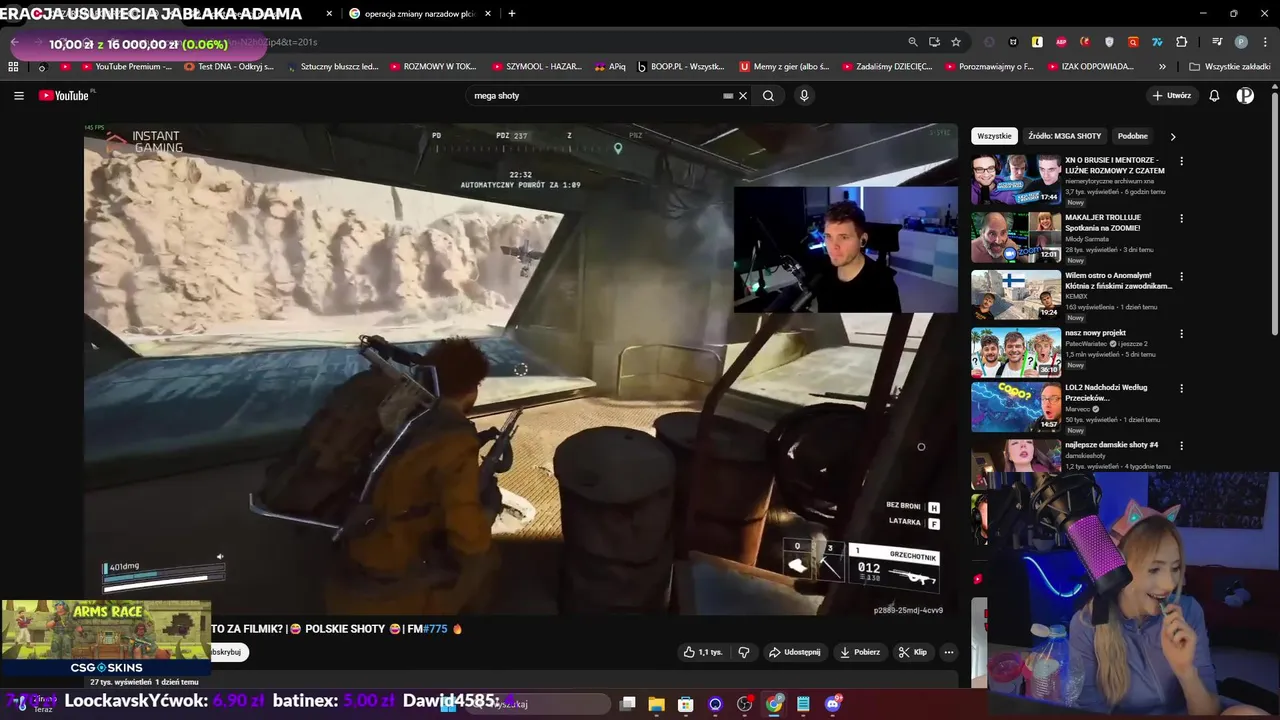Click the #775 hashtag in video title
This screenshot has width=1280, height=720.
point(434,629)
